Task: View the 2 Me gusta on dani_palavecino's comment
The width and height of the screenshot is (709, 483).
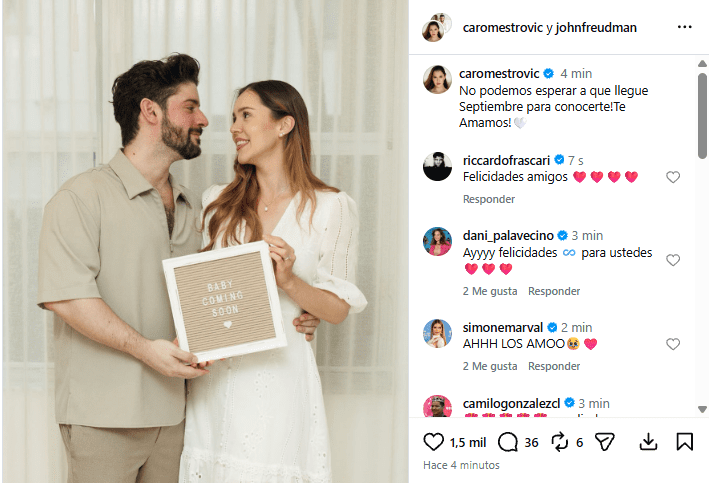Action: click(490, 291)
